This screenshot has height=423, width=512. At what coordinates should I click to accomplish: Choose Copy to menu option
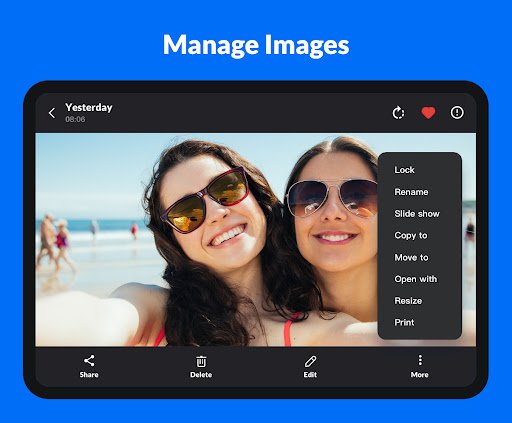click(x=411, y=236)
